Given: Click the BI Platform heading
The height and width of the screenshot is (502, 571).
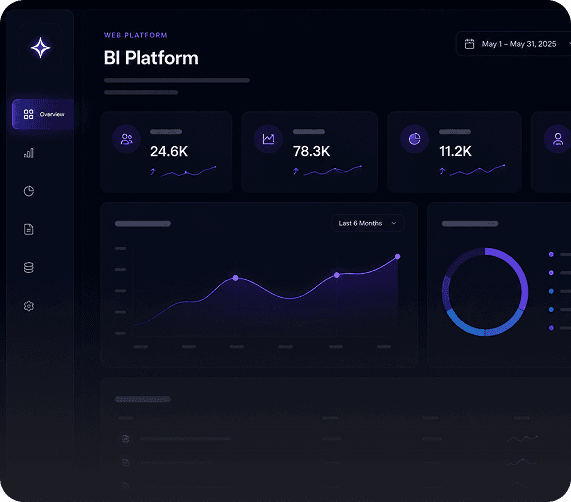Looking at the screenshot, I should [x=151, y=58].
